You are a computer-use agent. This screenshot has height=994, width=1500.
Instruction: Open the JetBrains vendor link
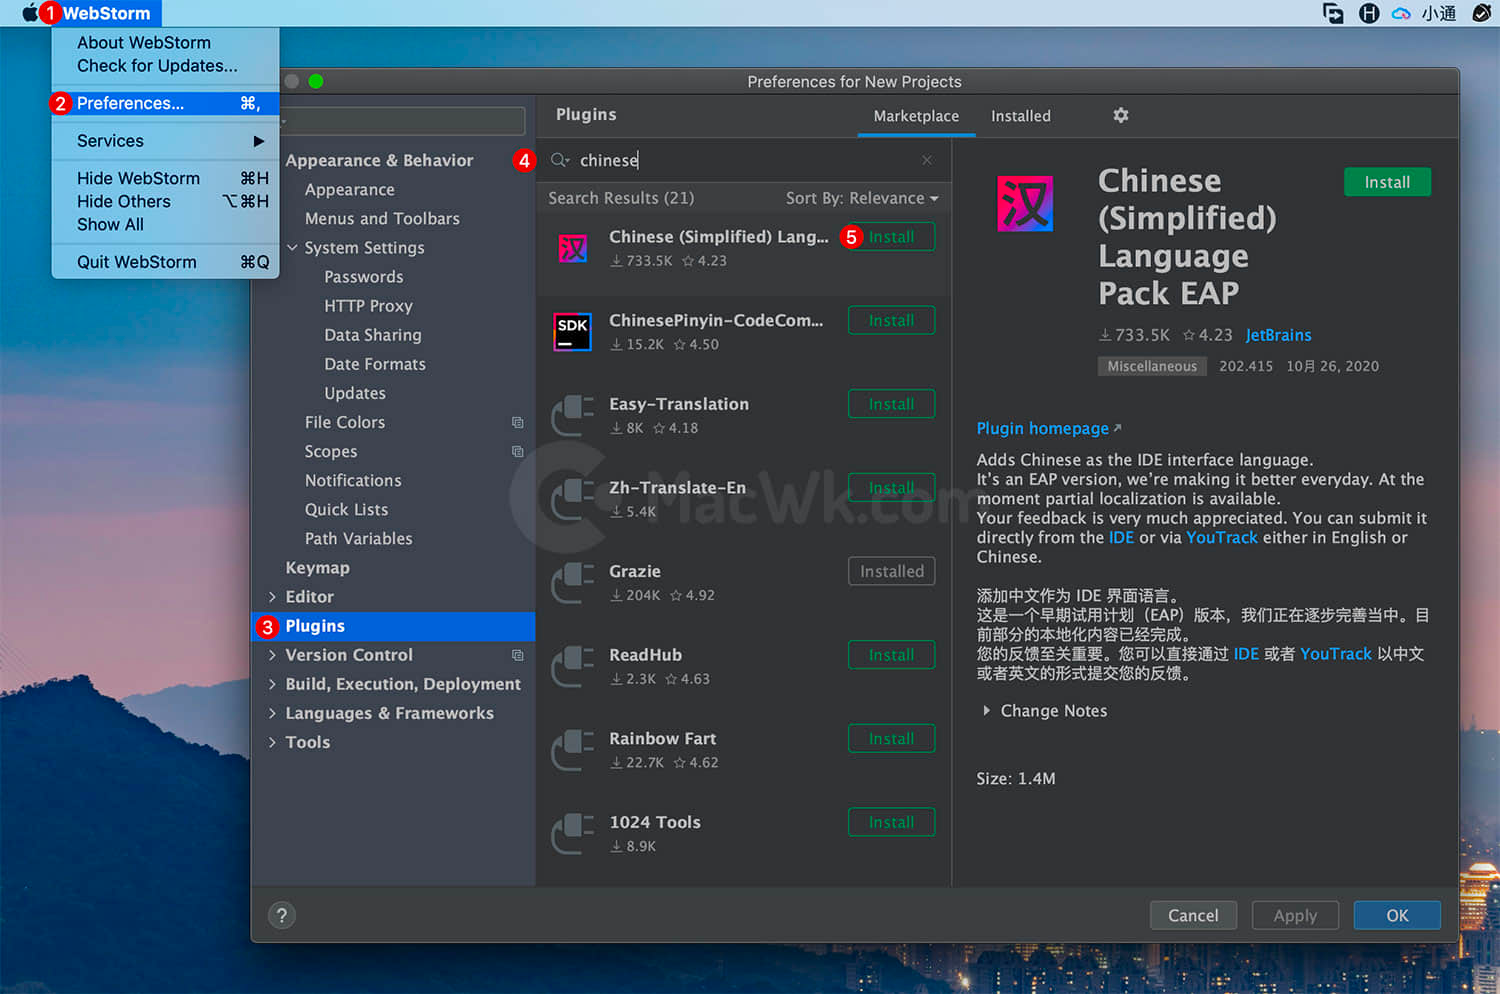pos(1278,335)
